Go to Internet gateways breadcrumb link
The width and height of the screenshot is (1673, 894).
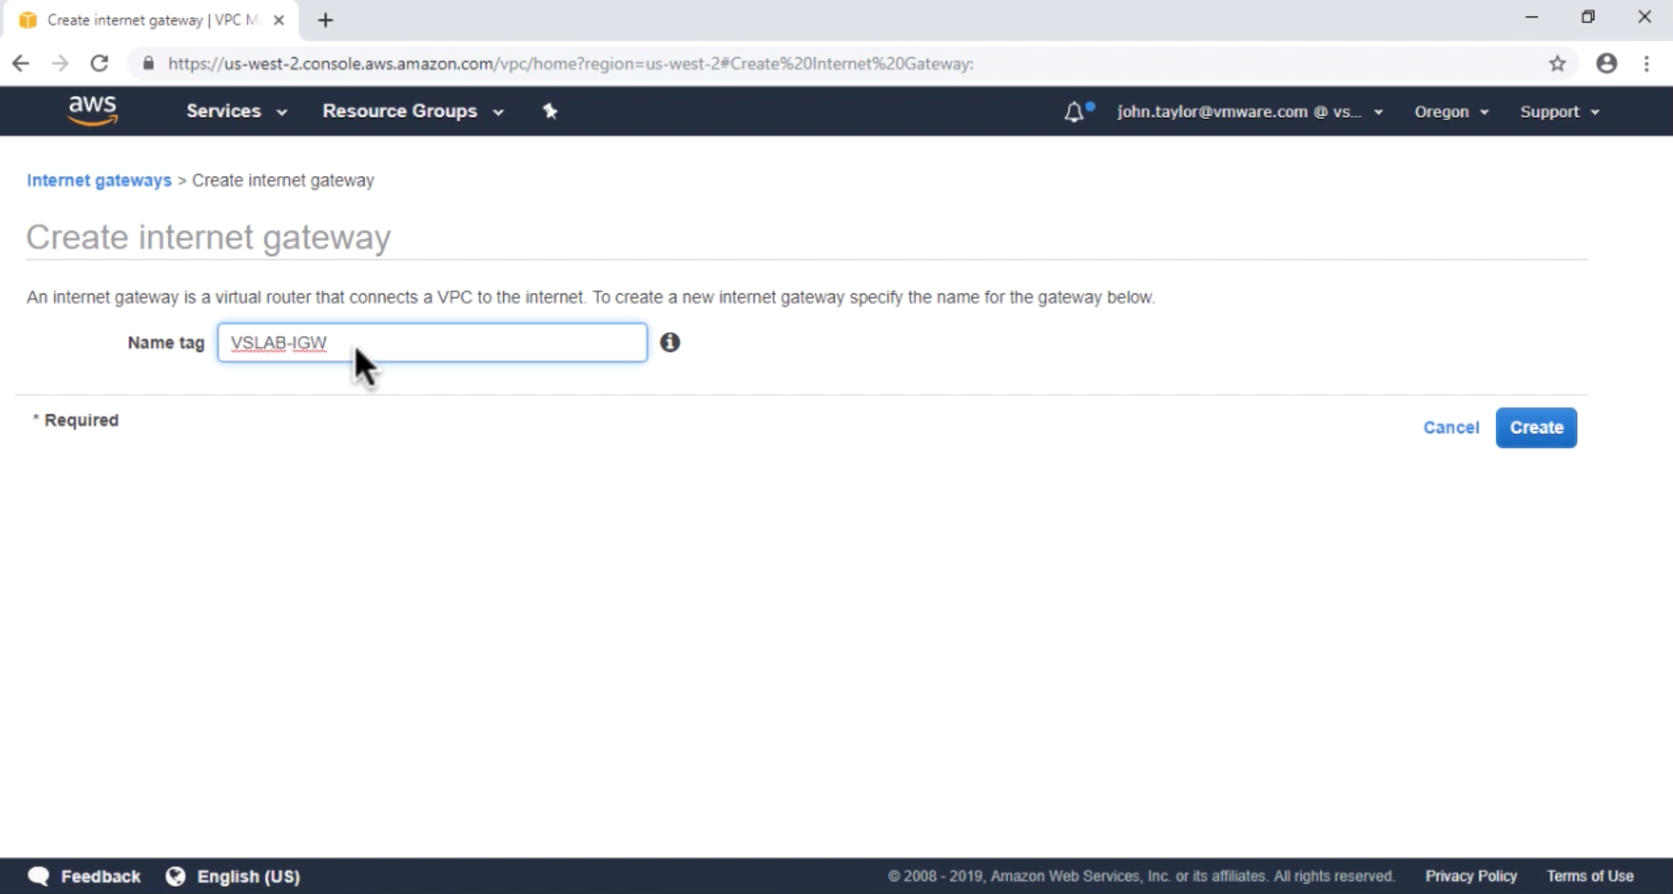pos(99,180)
